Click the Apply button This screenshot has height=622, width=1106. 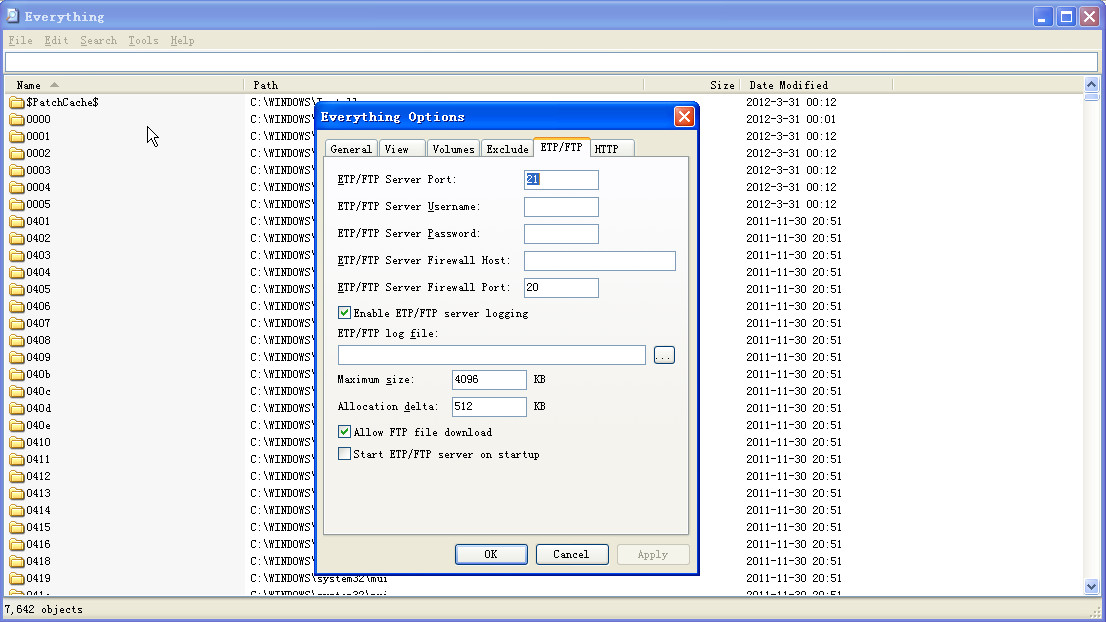652,554
